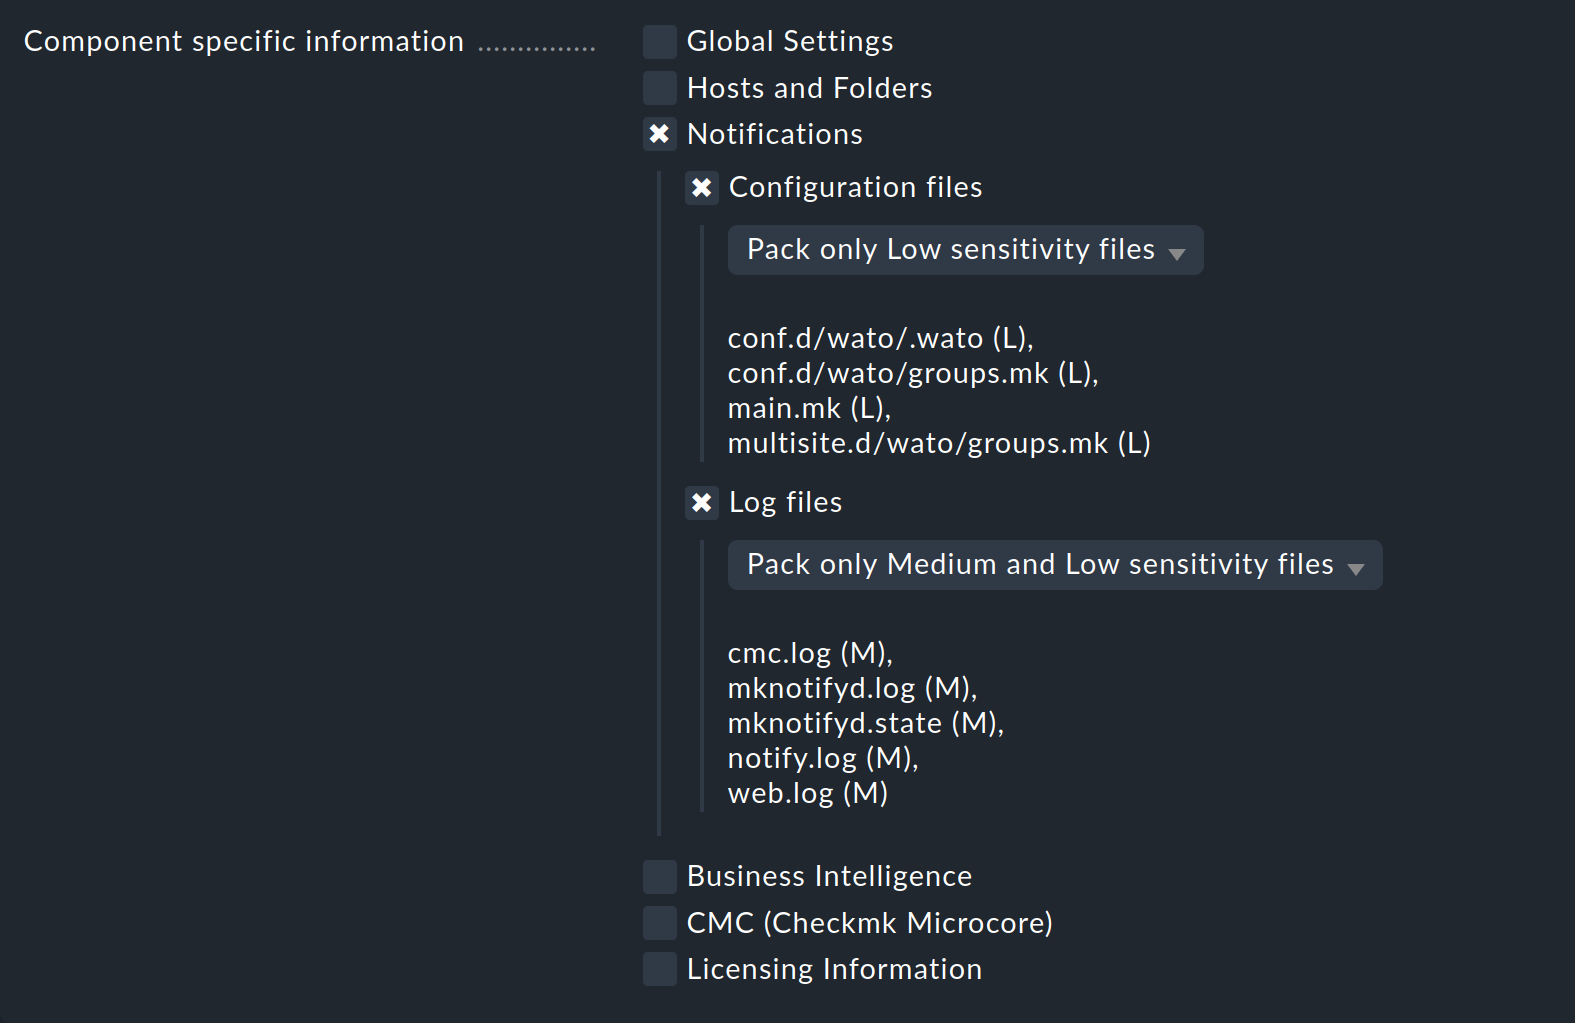The image size is (1575, 1023).
Task: Enable the Global Settings checkbox
Action: click(659, 42)
